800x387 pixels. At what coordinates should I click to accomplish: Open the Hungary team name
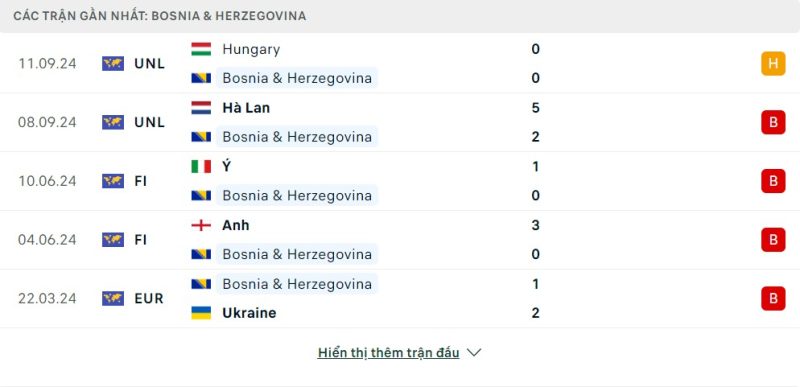tap(251, 49)
